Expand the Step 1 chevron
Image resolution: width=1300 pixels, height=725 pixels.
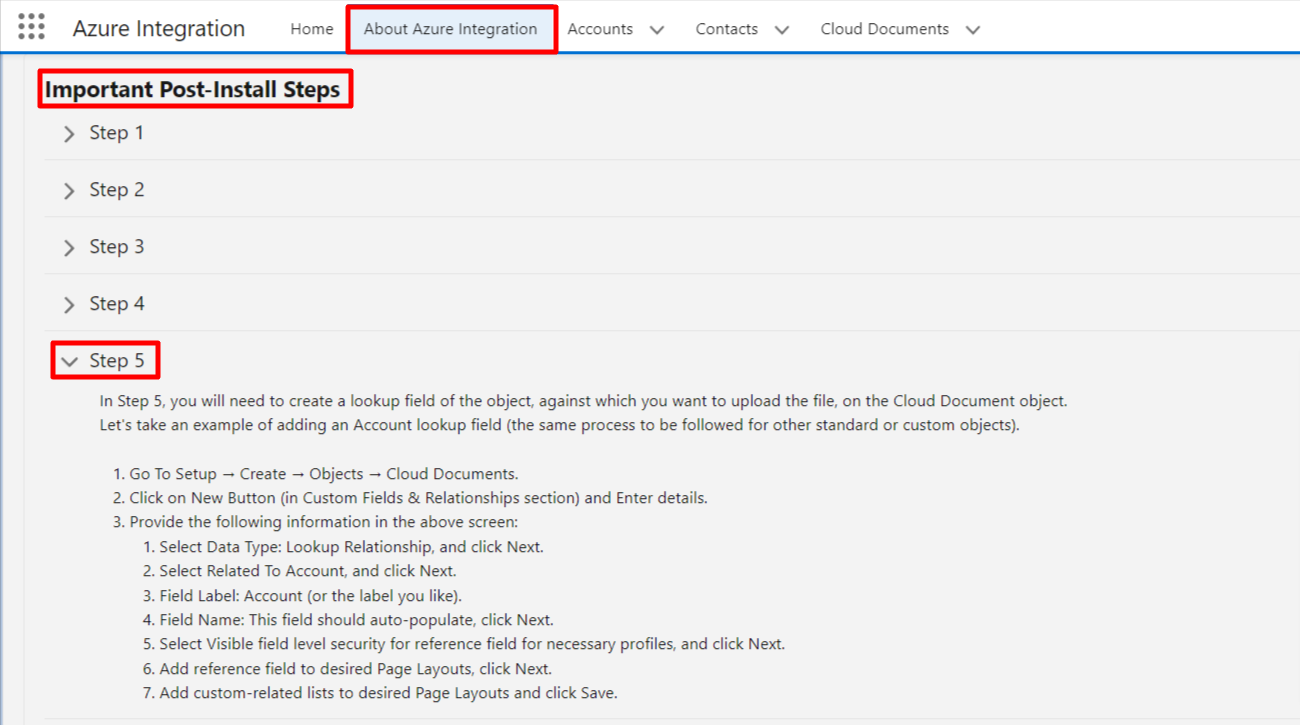pyautogui.click(x=69, y=134)
